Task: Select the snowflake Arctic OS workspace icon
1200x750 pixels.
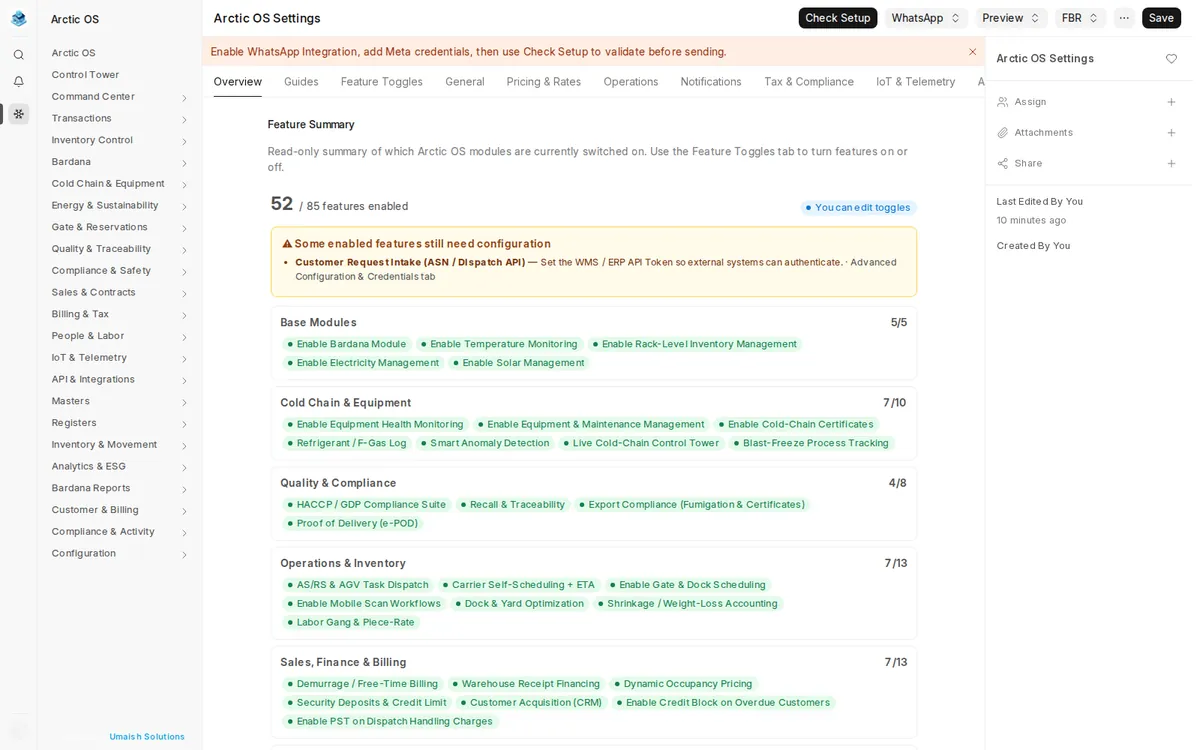Action: click(x=18, y=114)
